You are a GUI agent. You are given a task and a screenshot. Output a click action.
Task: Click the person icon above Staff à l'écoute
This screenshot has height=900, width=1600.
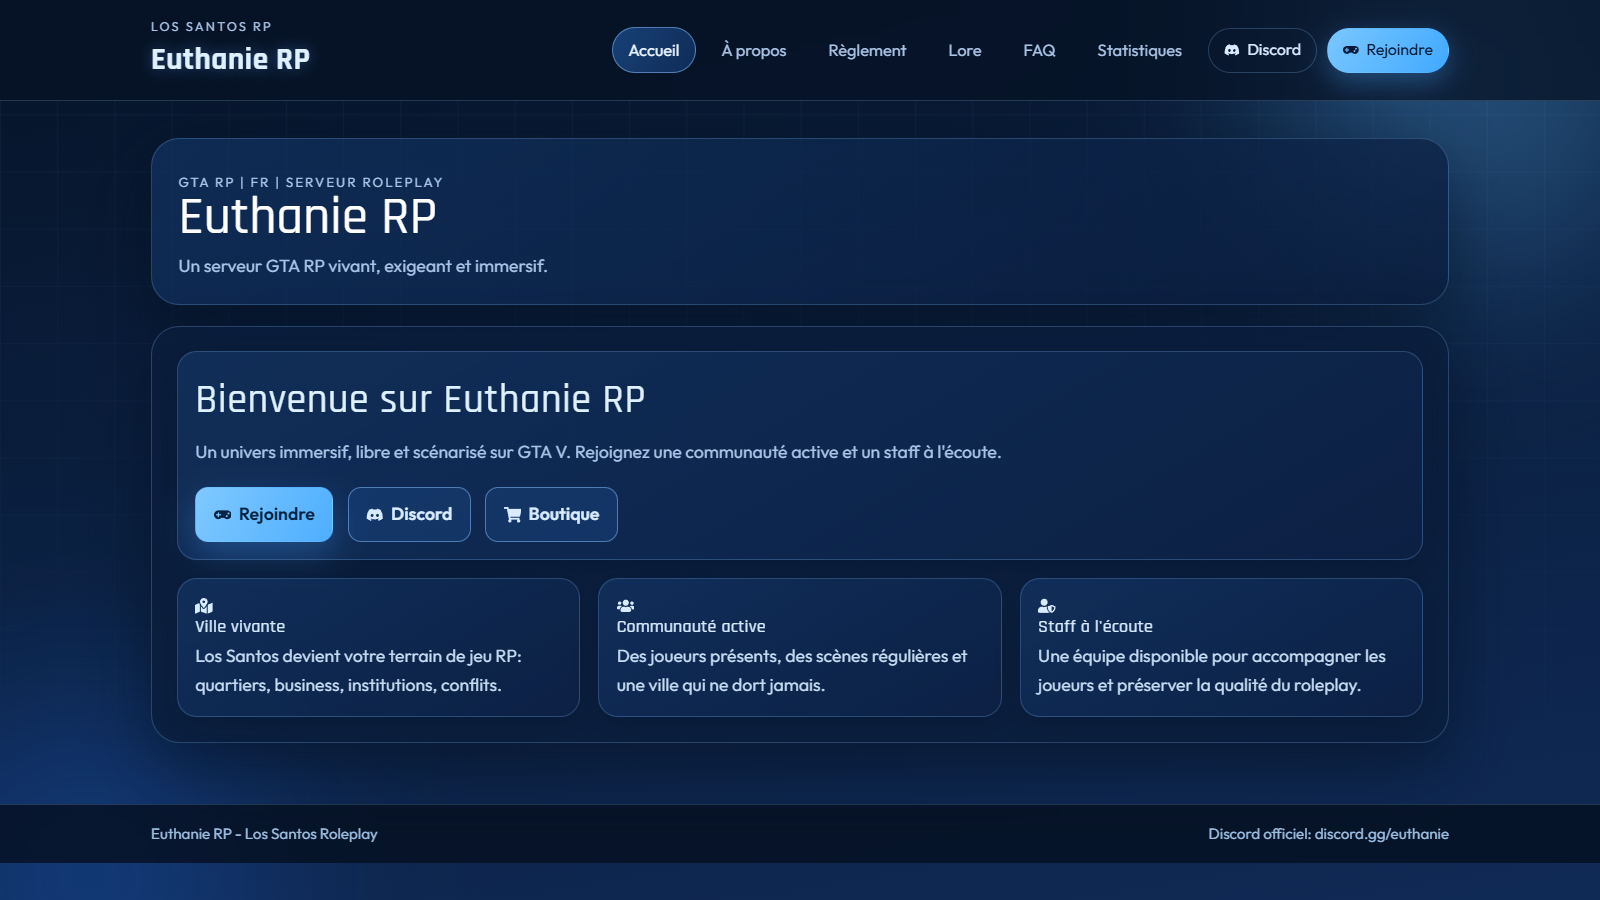[x=1046, y=604]
